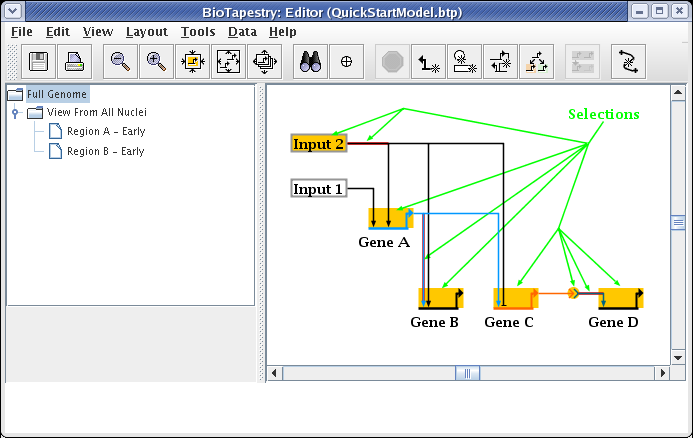Open search with the binoculars icon
The height and width of the screenshot is (438, 693).
[310, 62]
